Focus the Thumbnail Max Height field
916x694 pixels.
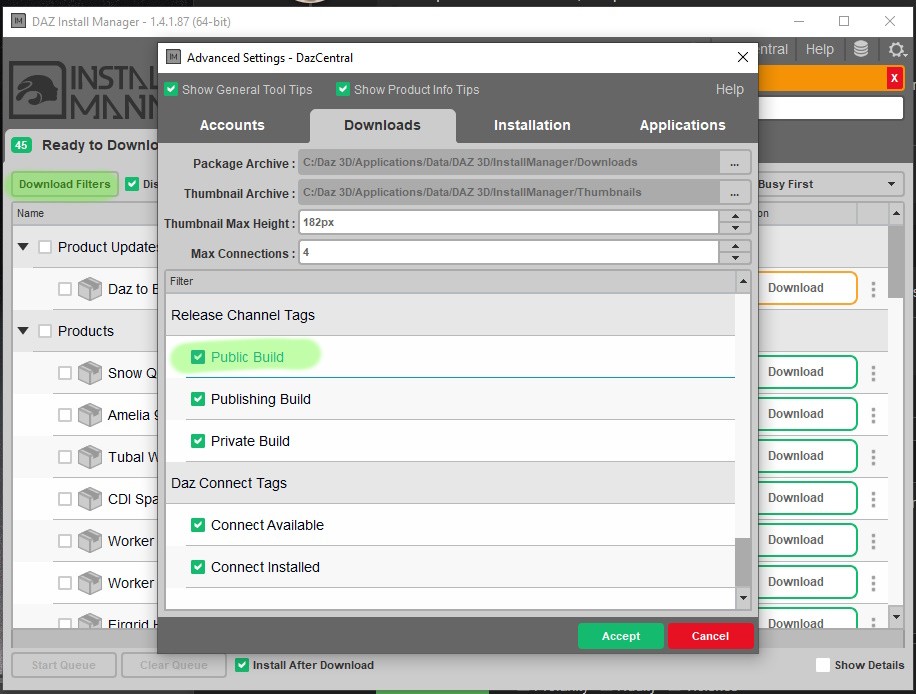(x=509, y=223)
